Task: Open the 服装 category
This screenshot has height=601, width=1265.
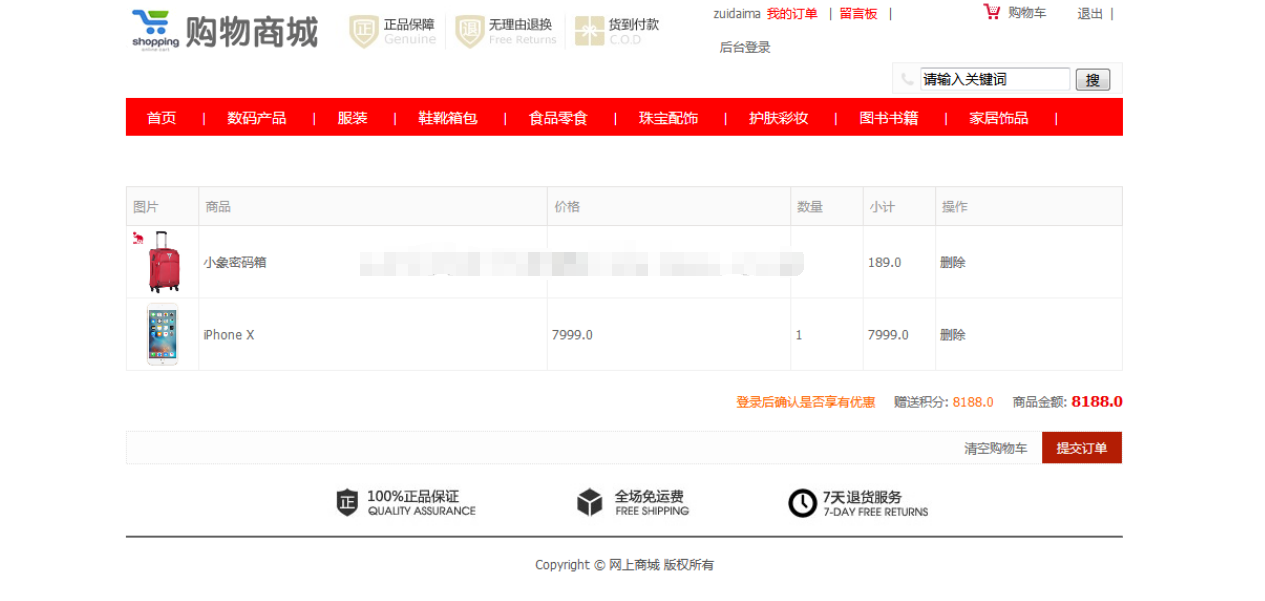Action: 353,118
